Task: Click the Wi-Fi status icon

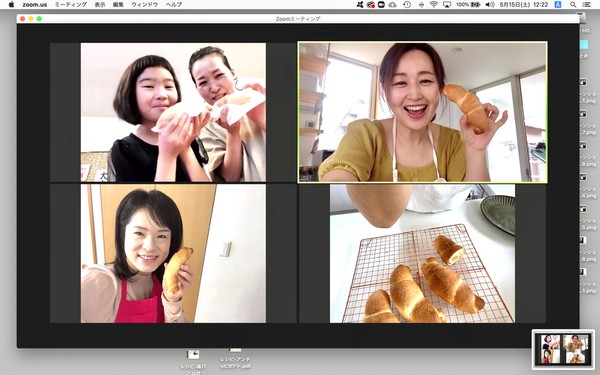Action: [434, 5]
